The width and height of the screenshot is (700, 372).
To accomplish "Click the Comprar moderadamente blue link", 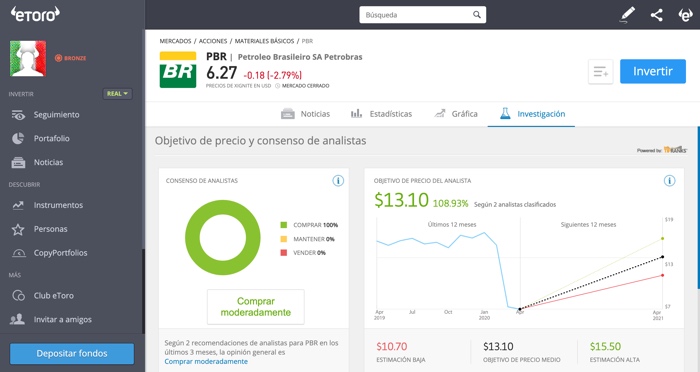I will click(206, 362).
